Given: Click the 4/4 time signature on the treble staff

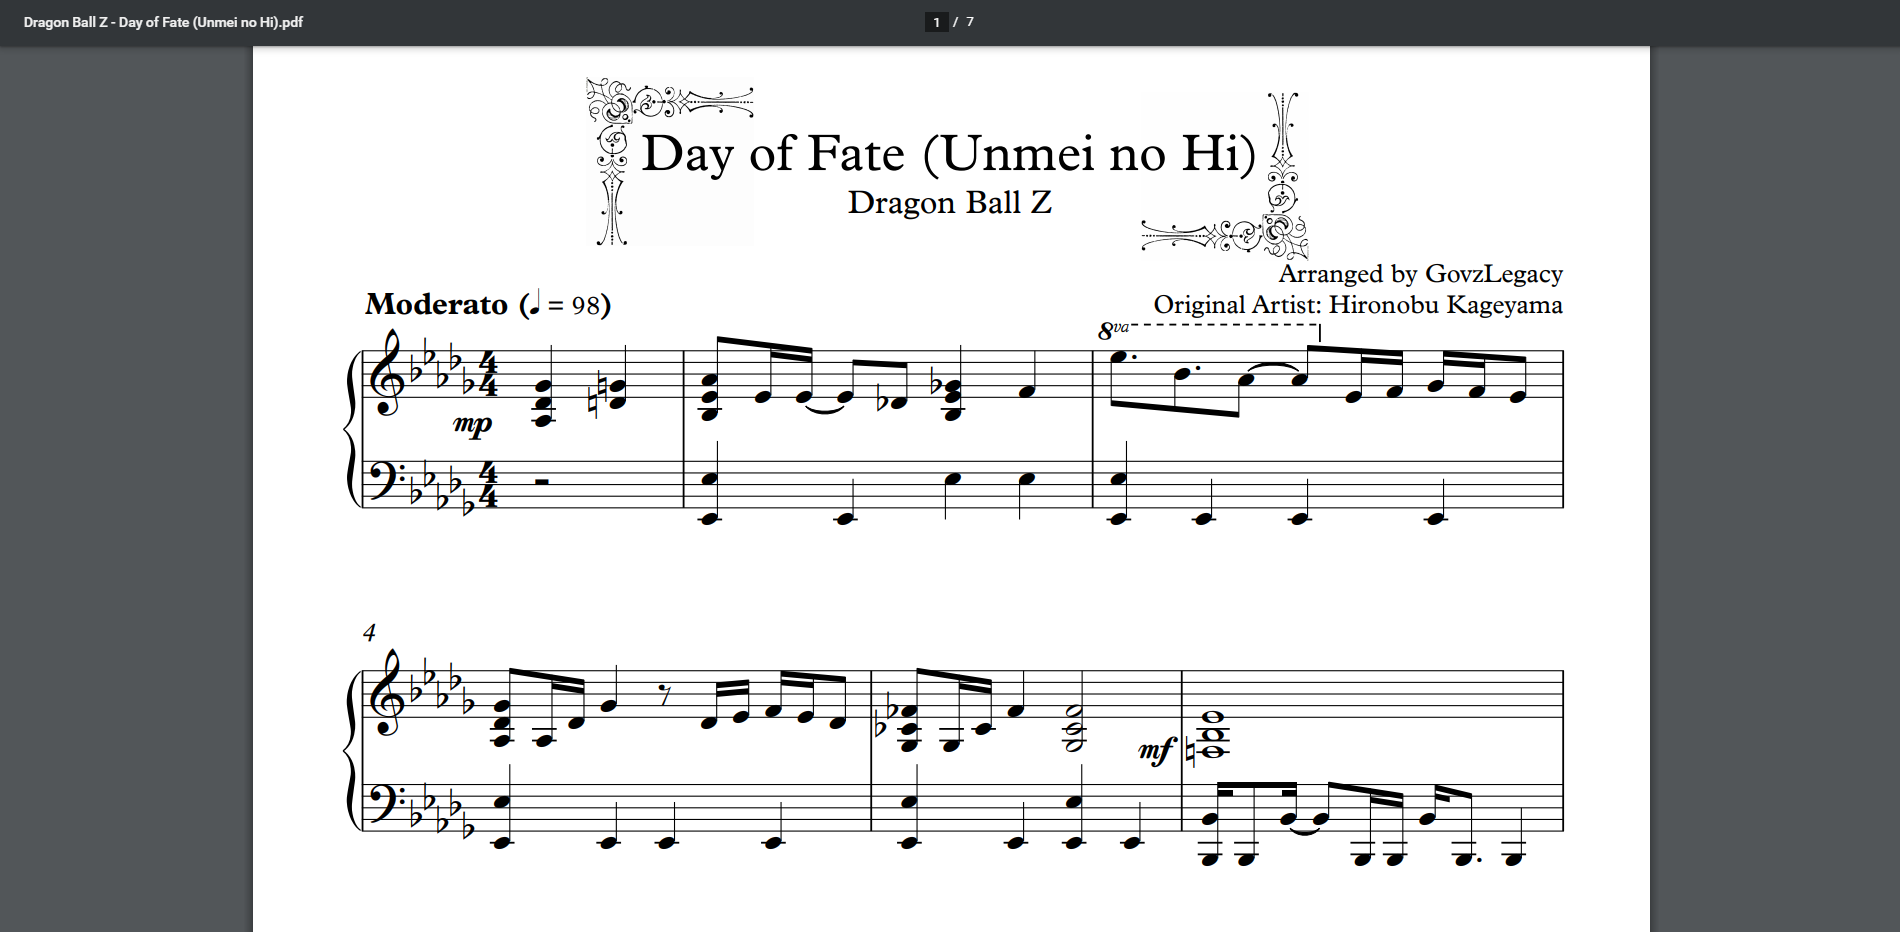Looking at the screenshot, I should (x=488, y=374).
